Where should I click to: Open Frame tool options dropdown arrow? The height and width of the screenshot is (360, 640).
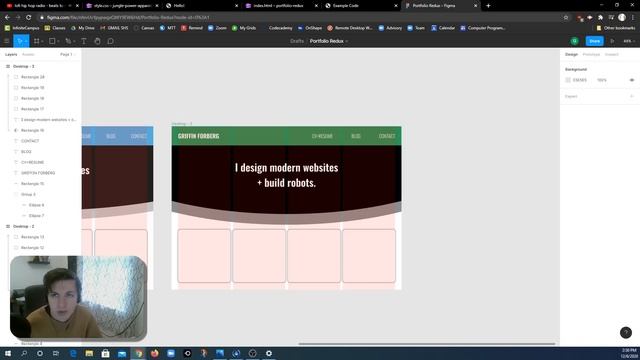42,42
